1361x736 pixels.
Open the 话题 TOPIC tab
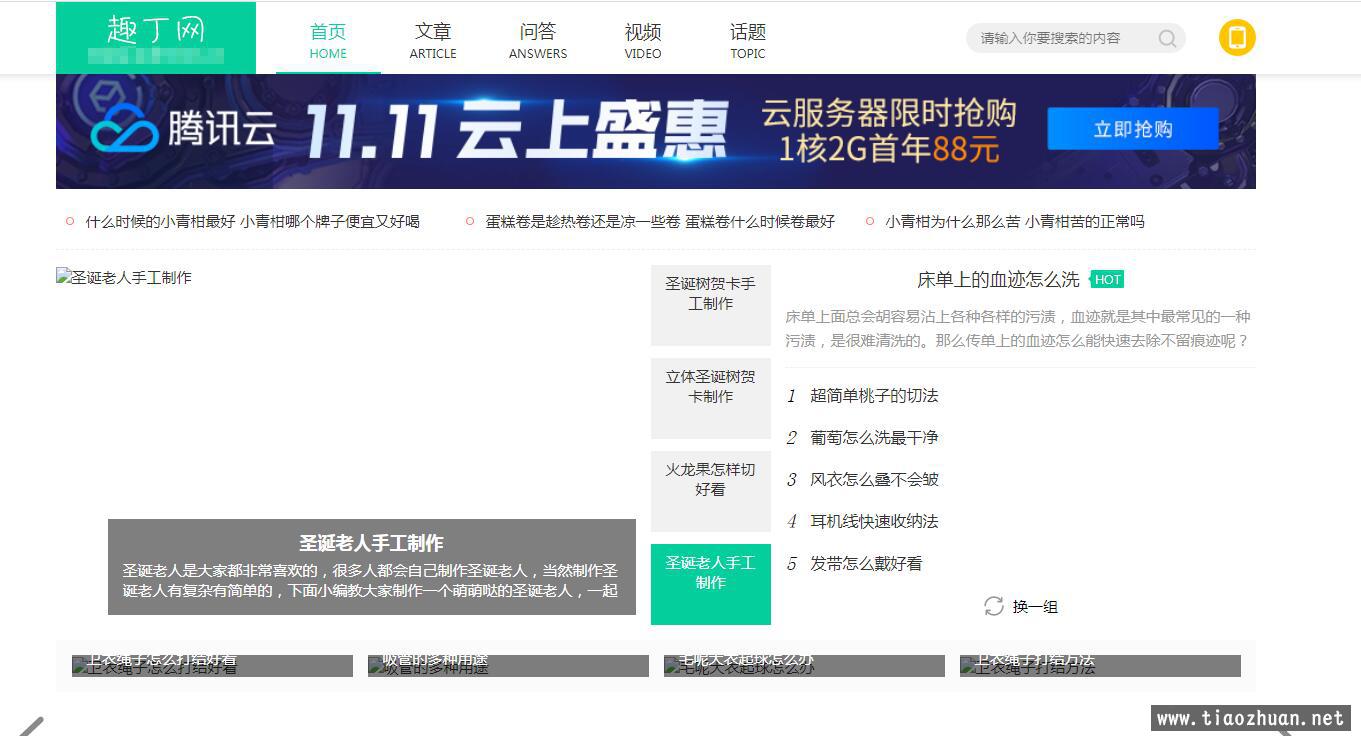(x=748, y=40)
